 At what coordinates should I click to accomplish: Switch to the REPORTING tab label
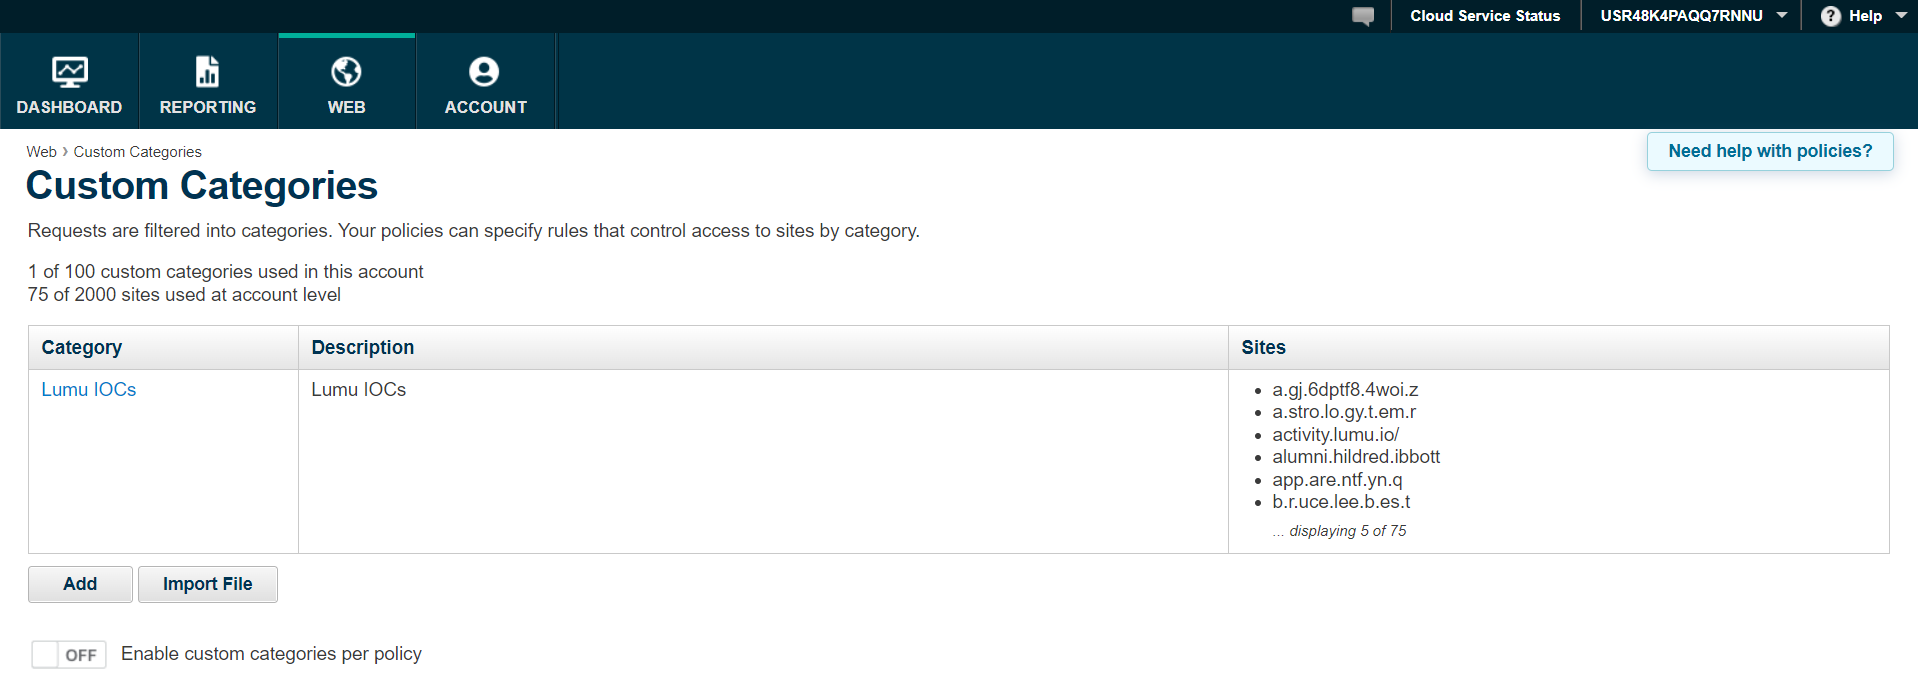tap(208, 107)
